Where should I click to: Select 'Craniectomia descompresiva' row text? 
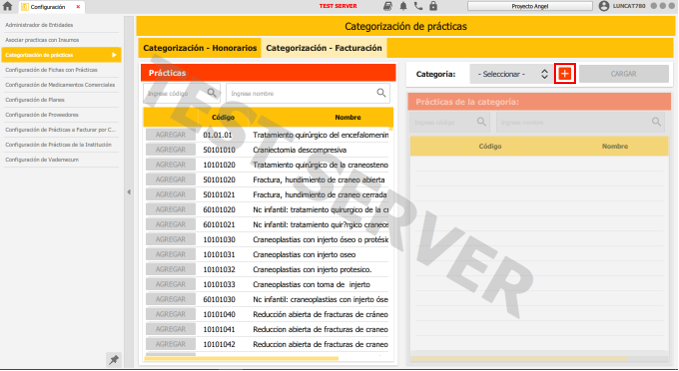click(300, 150)
